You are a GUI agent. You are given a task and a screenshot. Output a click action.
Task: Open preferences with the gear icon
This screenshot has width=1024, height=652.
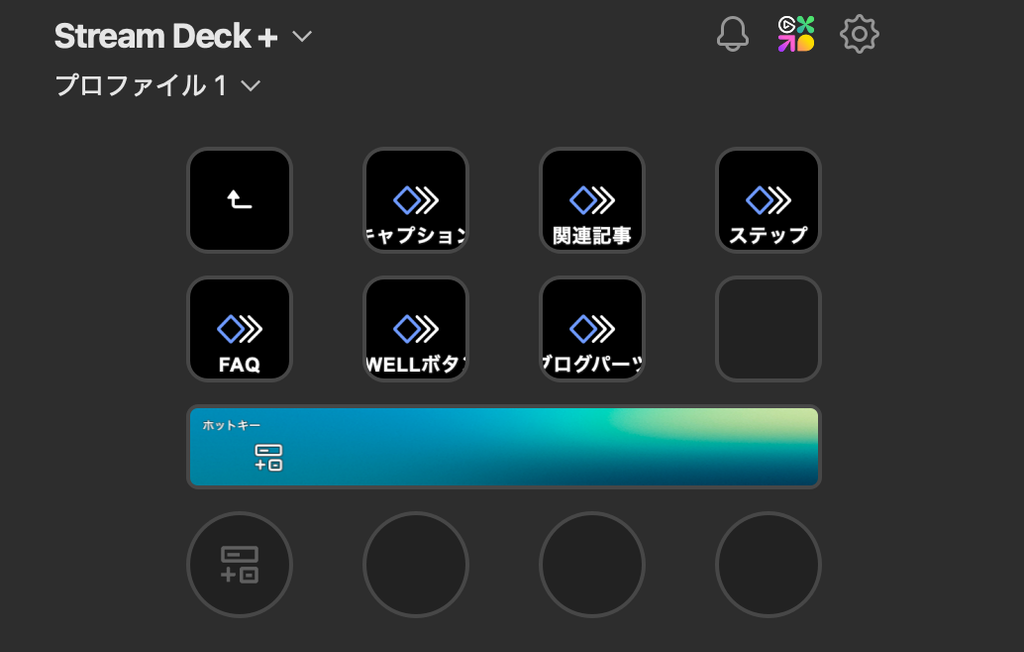click(859, 34)
